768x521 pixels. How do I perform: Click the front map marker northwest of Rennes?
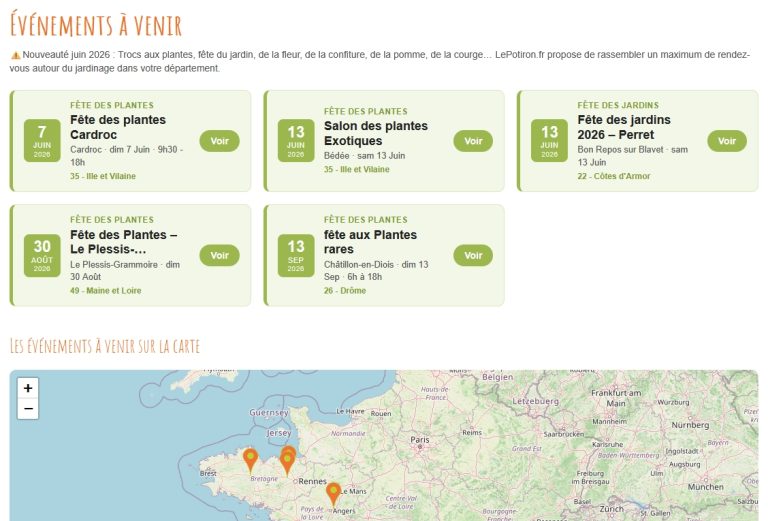click(287, 464)
